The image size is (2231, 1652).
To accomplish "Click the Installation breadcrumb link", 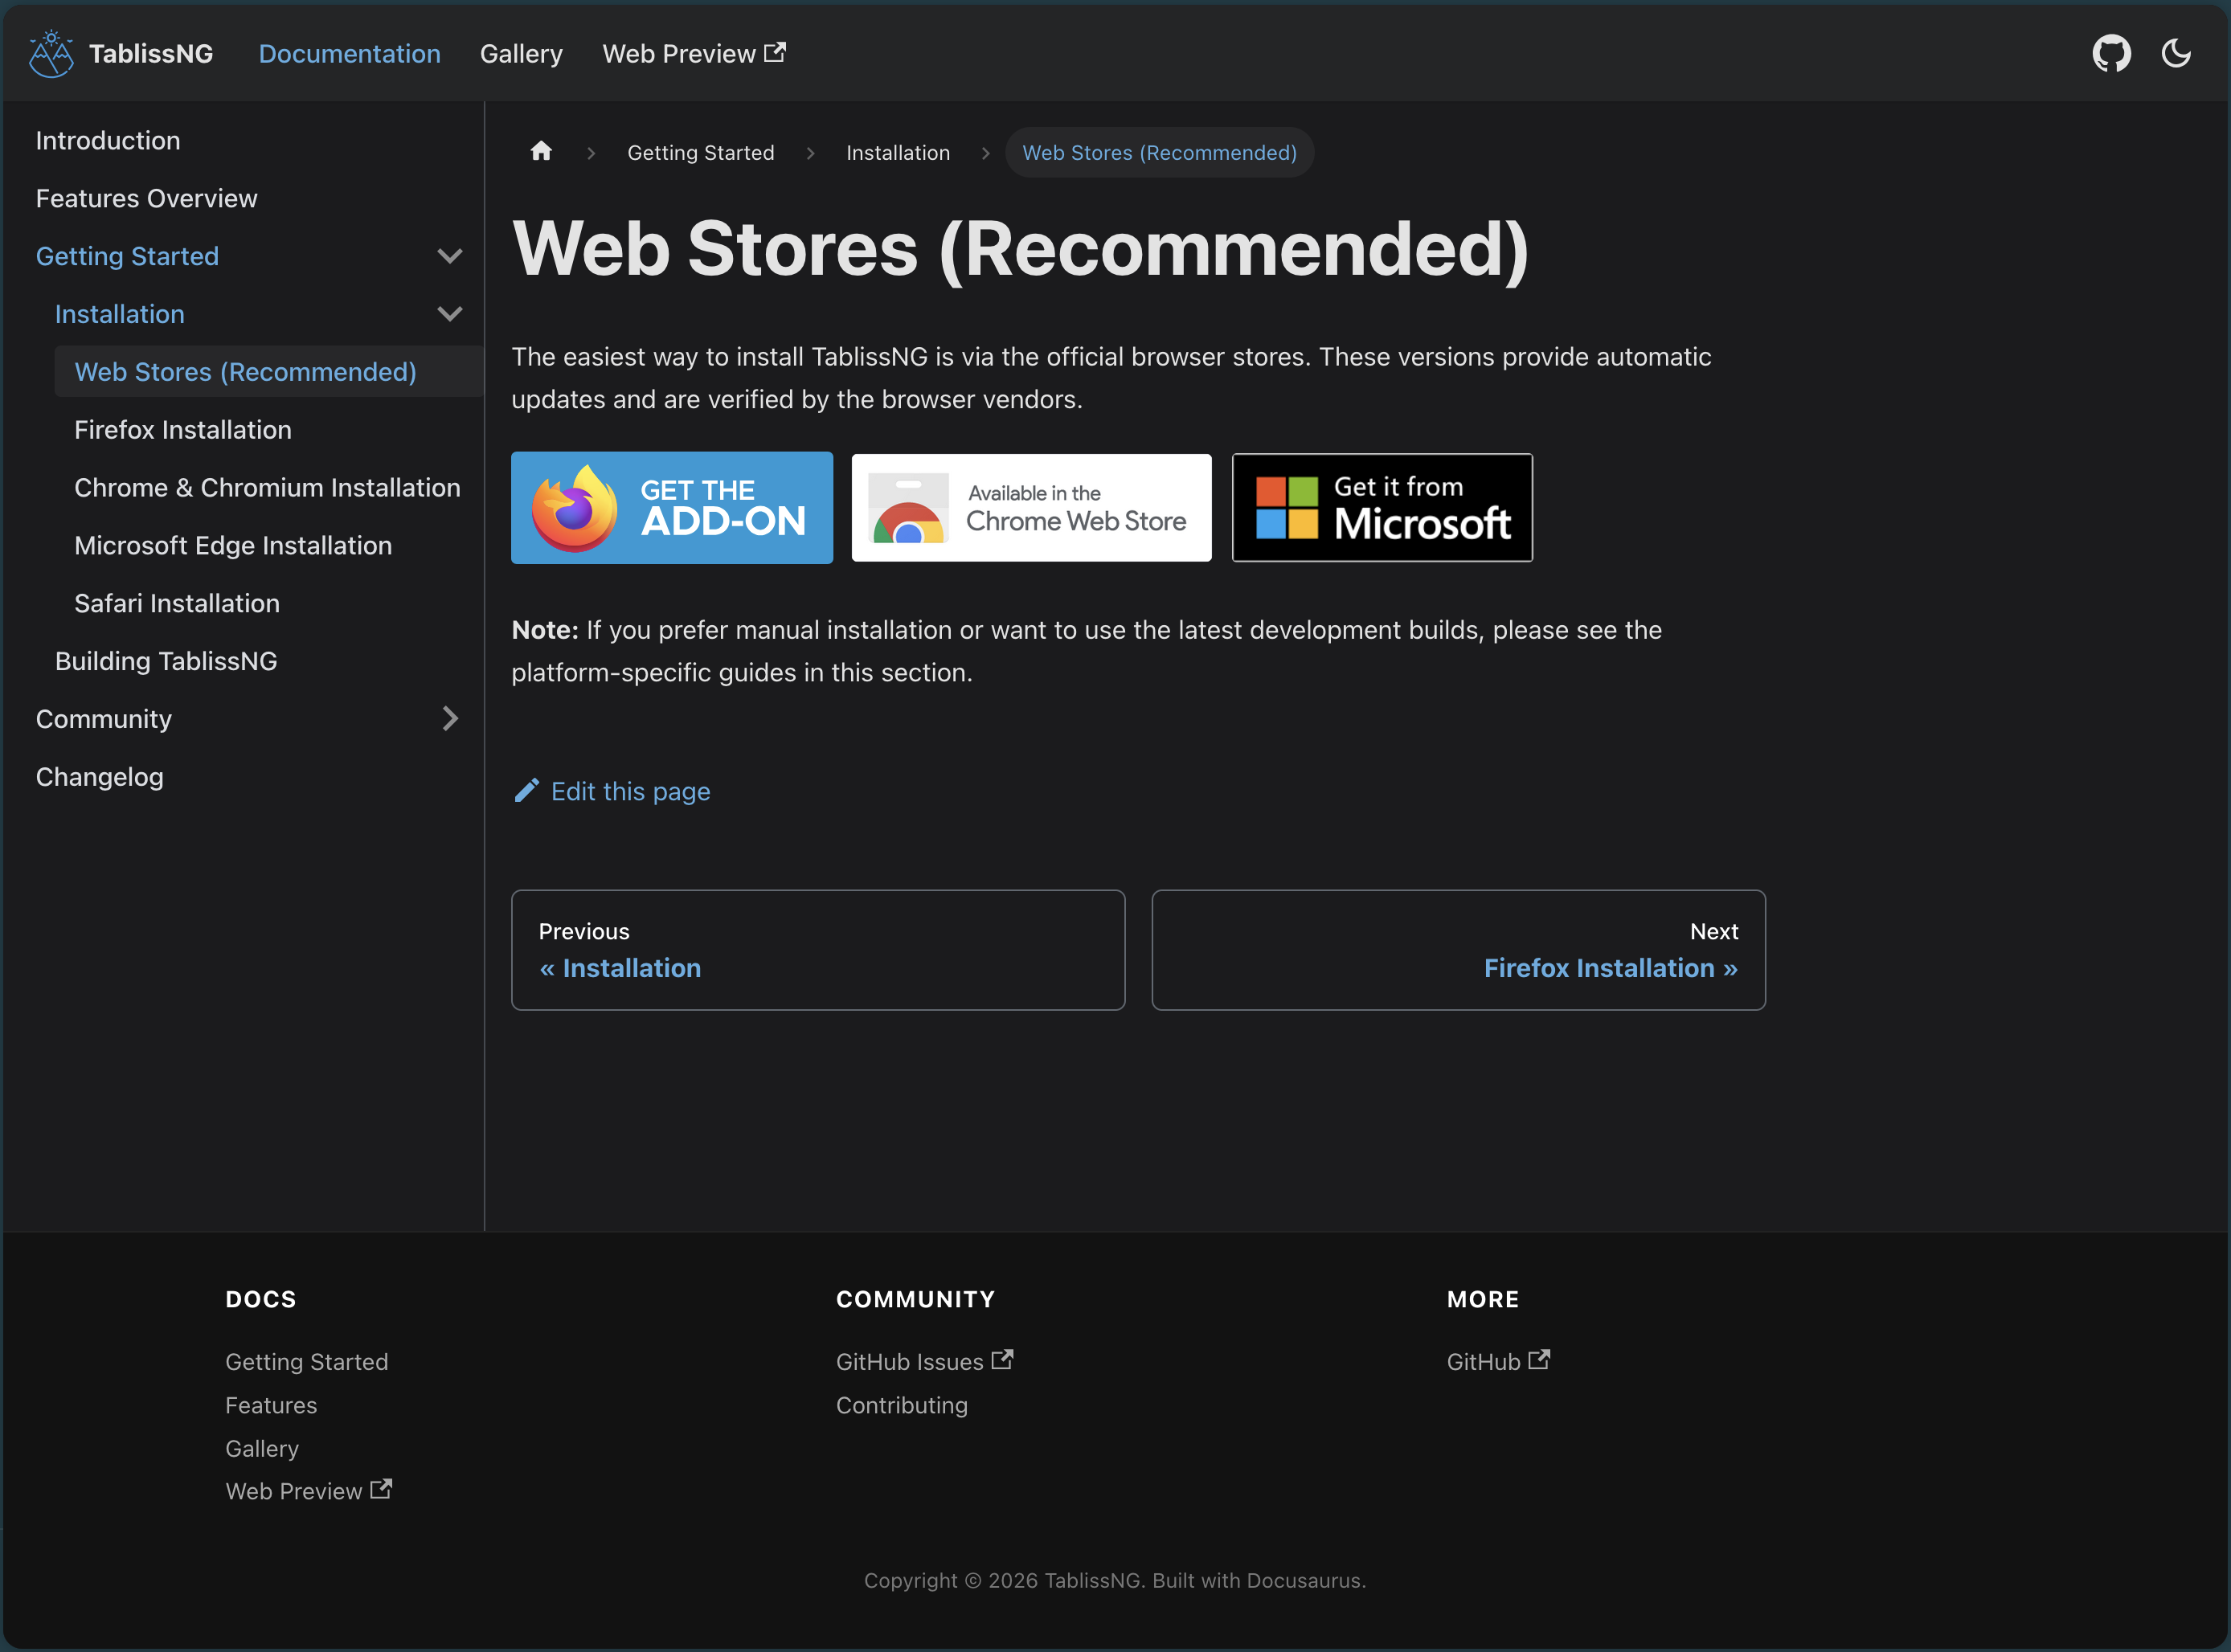I will point(897,153).
